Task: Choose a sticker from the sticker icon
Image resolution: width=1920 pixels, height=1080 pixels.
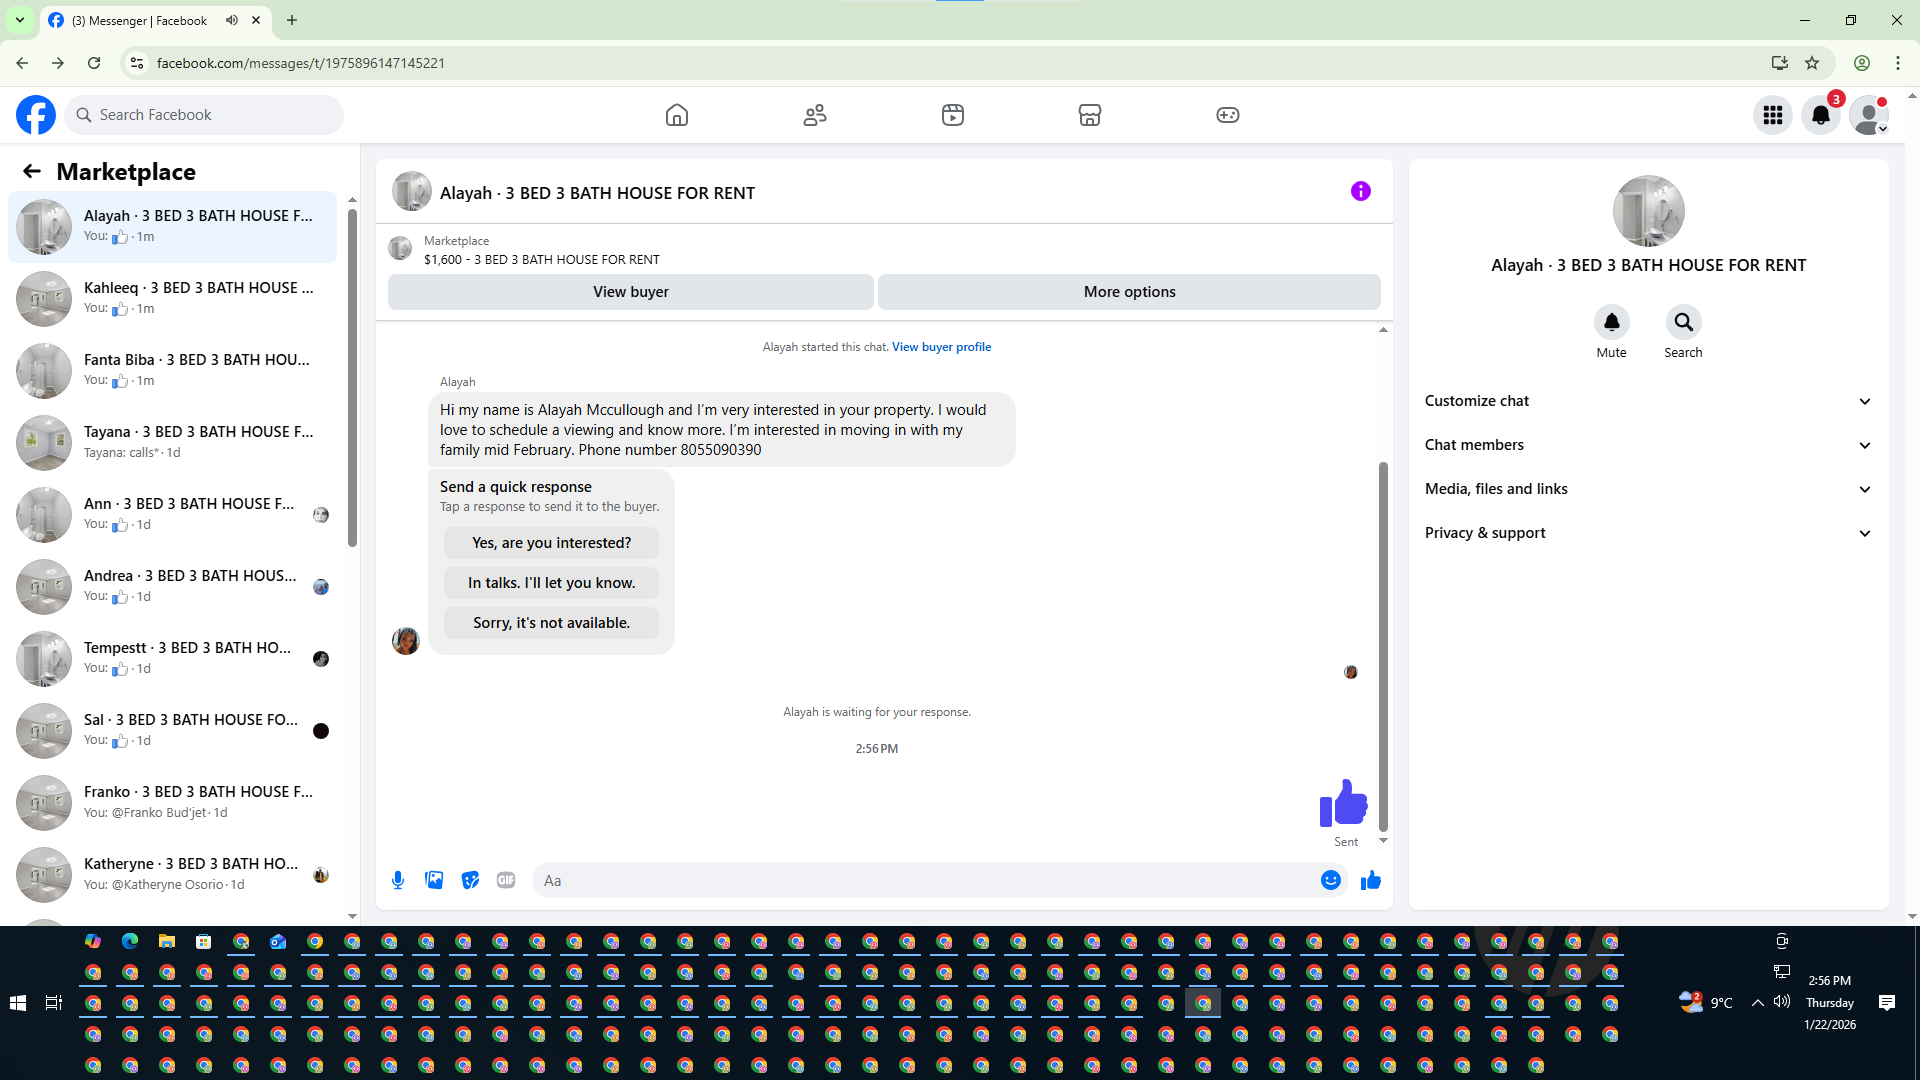Action: (470, 880)
